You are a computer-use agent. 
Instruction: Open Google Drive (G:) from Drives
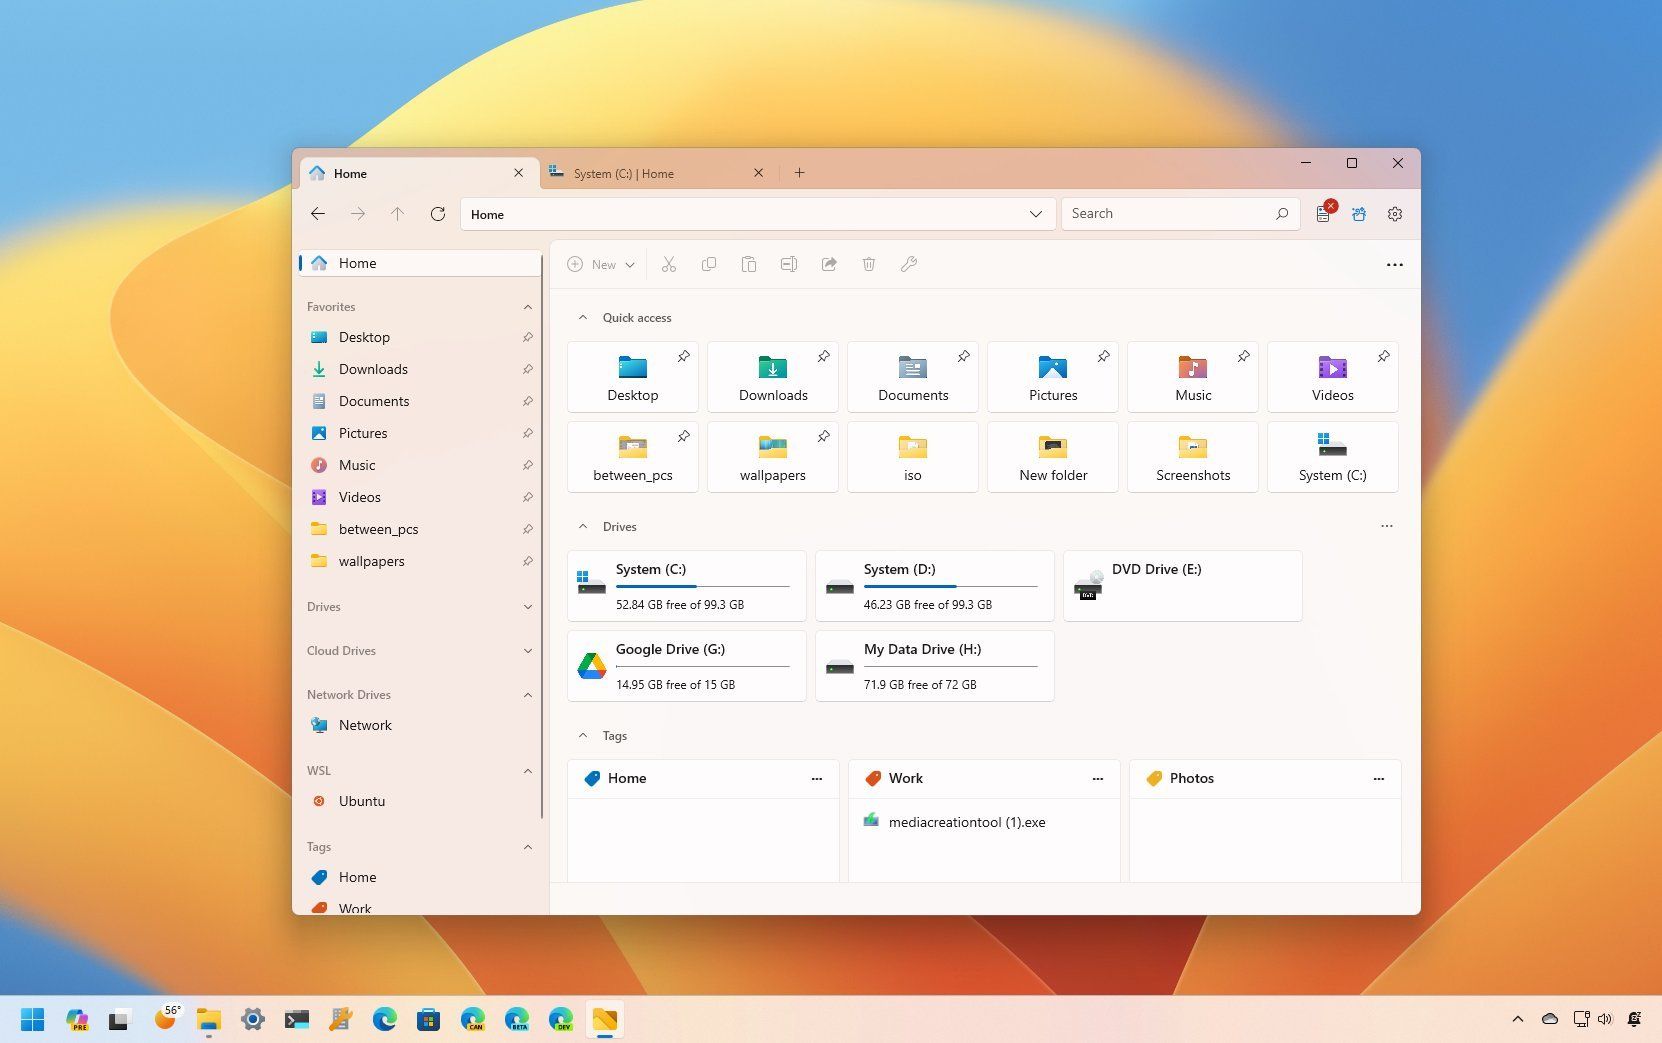click(x=686, y=666)
